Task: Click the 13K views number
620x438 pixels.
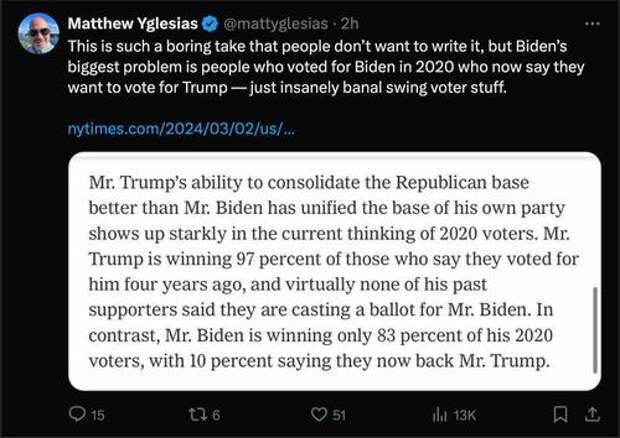Action: point(465,415)
